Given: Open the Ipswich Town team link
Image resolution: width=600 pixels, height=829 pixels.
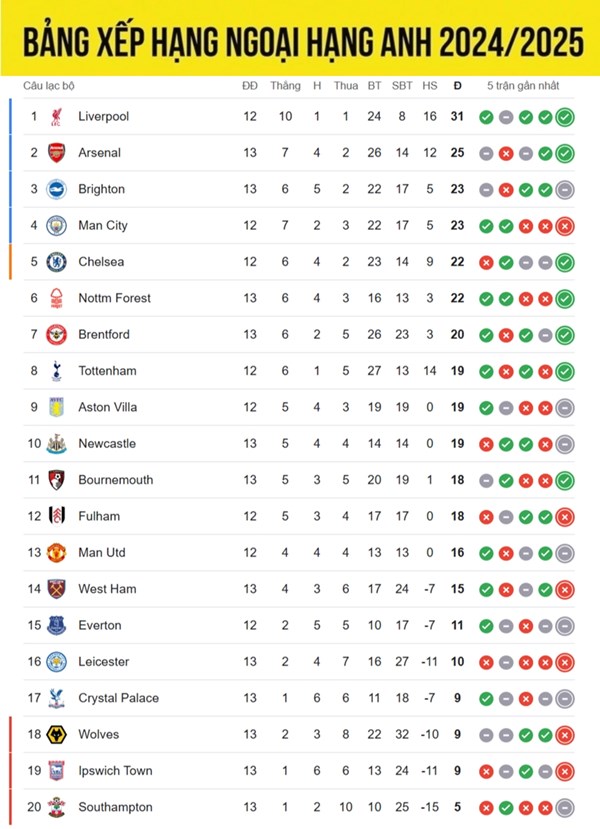Looking at the screenshot, I should tap(115, 771).
